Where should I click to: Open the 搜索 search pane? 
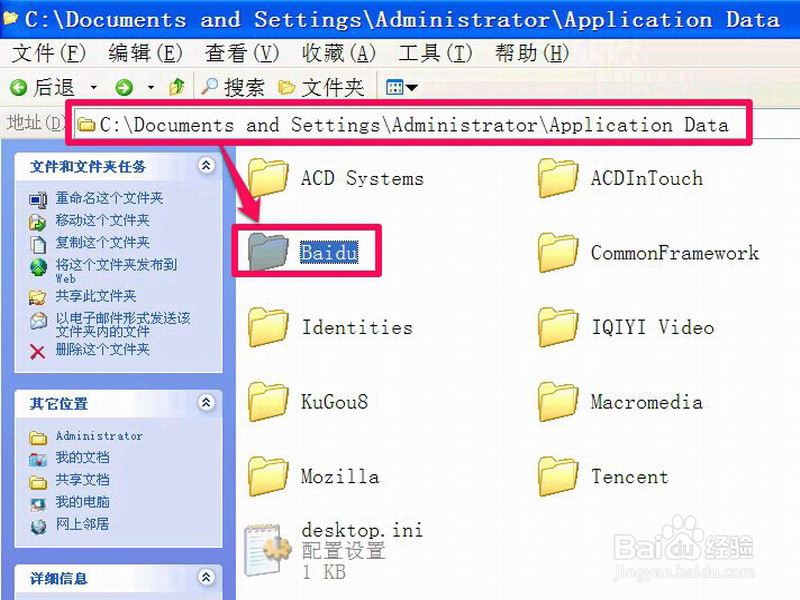pos(233,88)
